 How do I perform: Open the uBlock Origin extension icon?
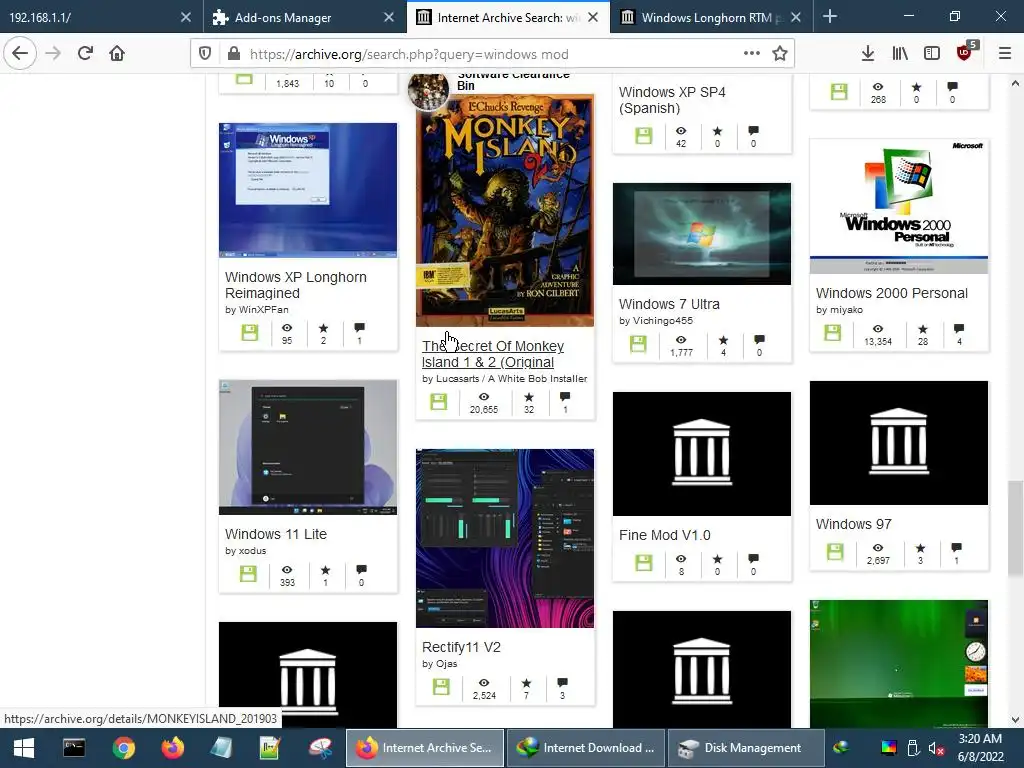(965, 52)
